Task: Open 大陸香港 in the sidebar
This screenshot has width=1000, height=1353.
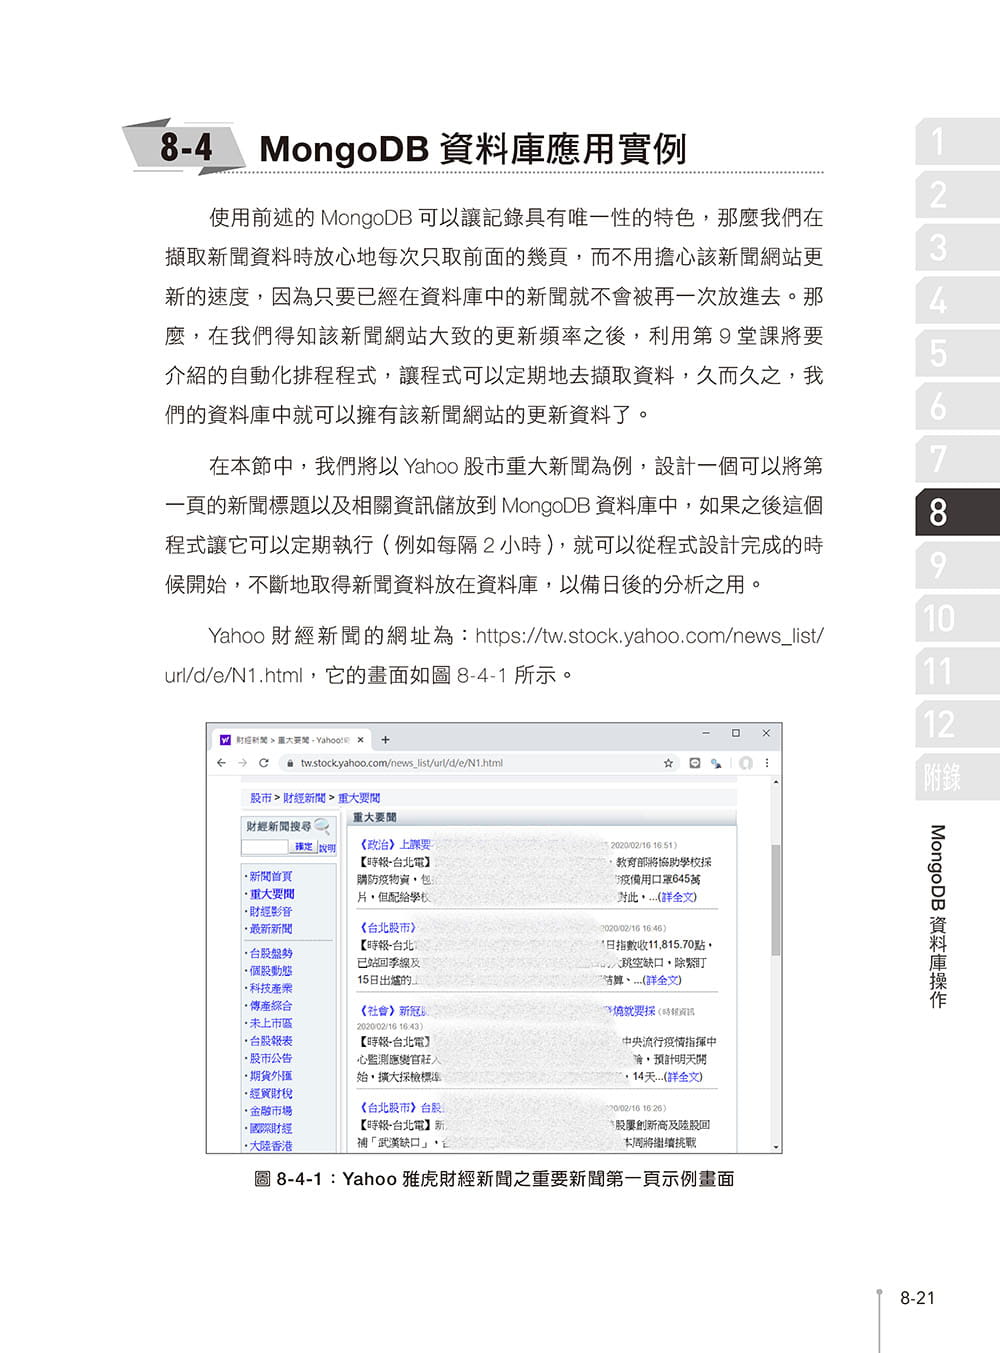Action: pyautogui.click(x=271, y=1146)
